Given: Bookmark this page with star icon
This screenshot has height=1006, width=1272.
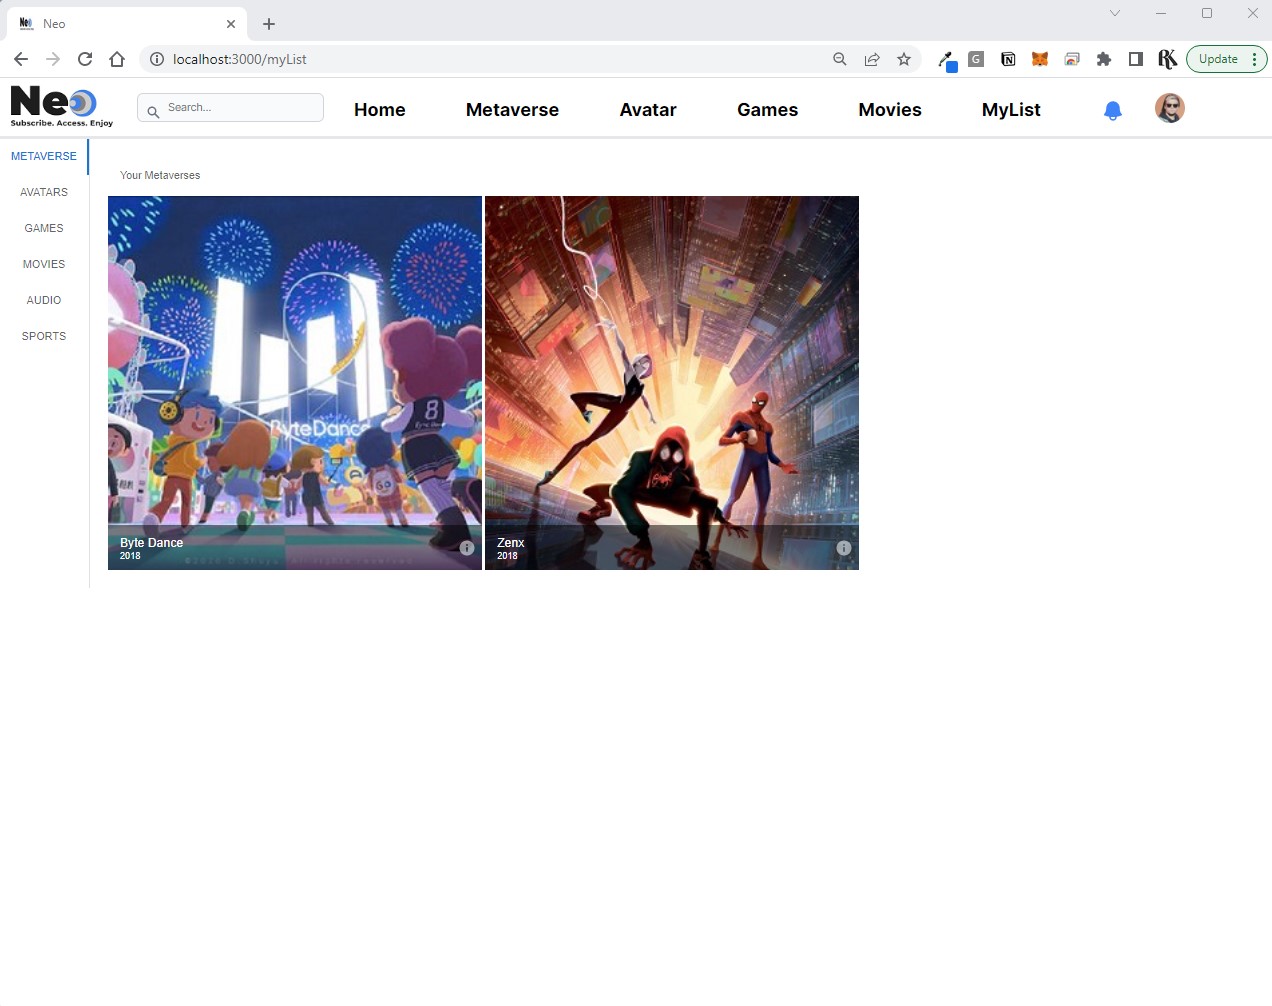Looking at the screenshot, I should point(904,59).
